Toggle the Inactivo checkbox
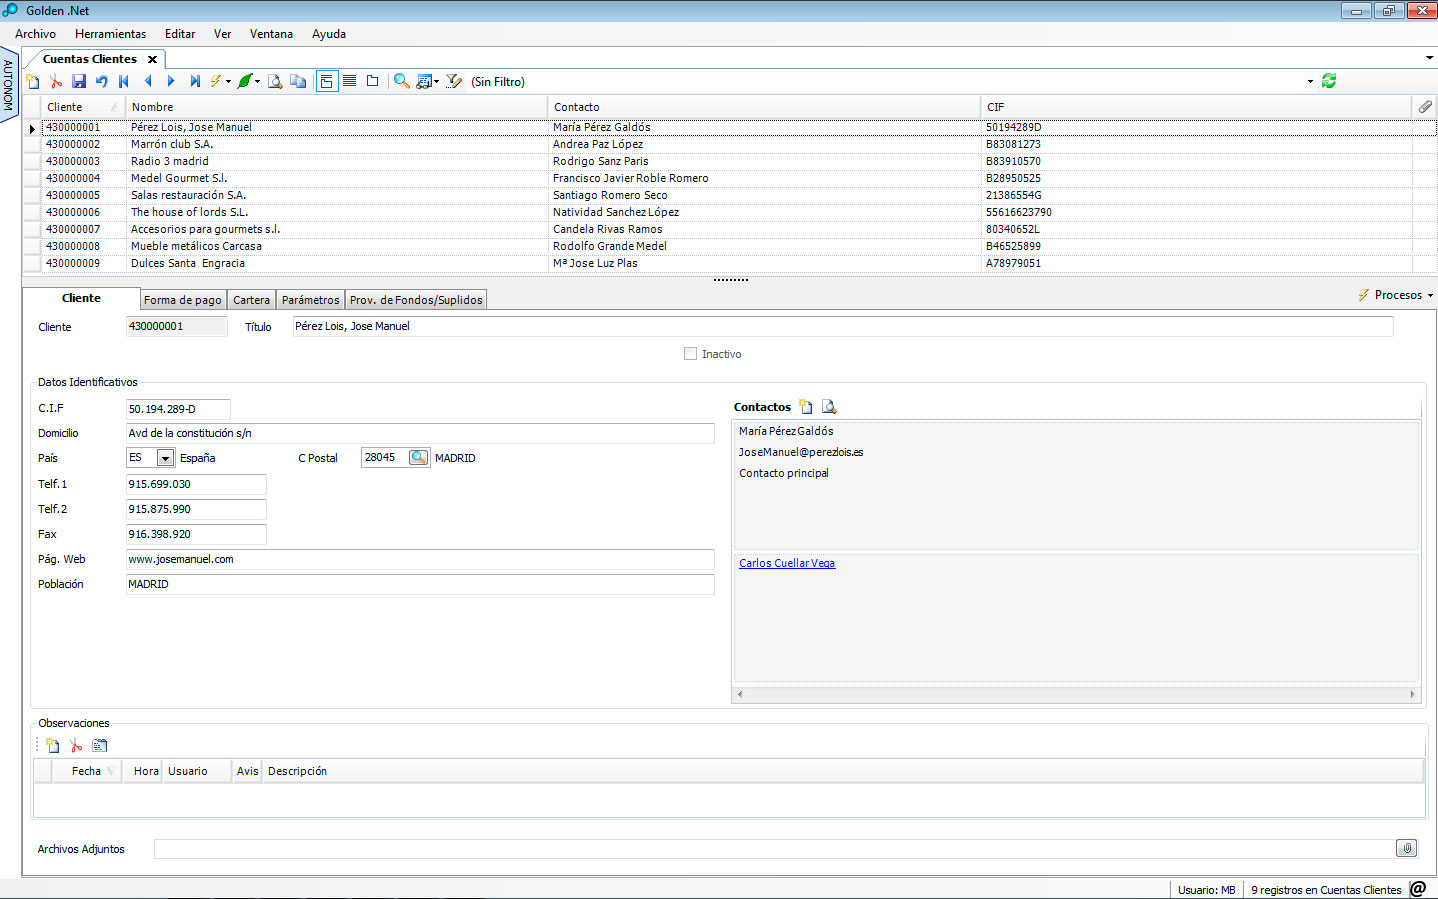This screenshot has width=1438, height=899. (690, 354)
